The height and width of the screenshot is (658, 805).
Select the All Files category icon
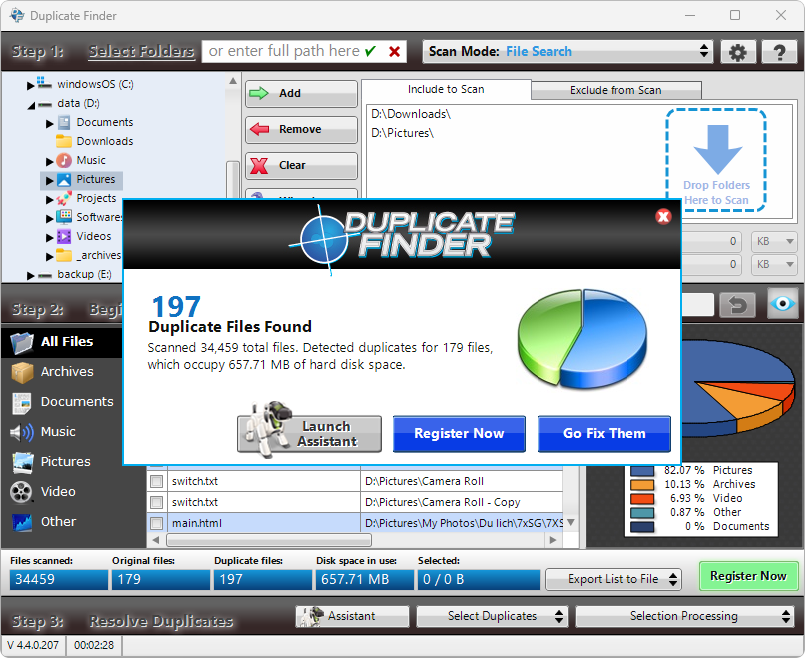(22, 342)
